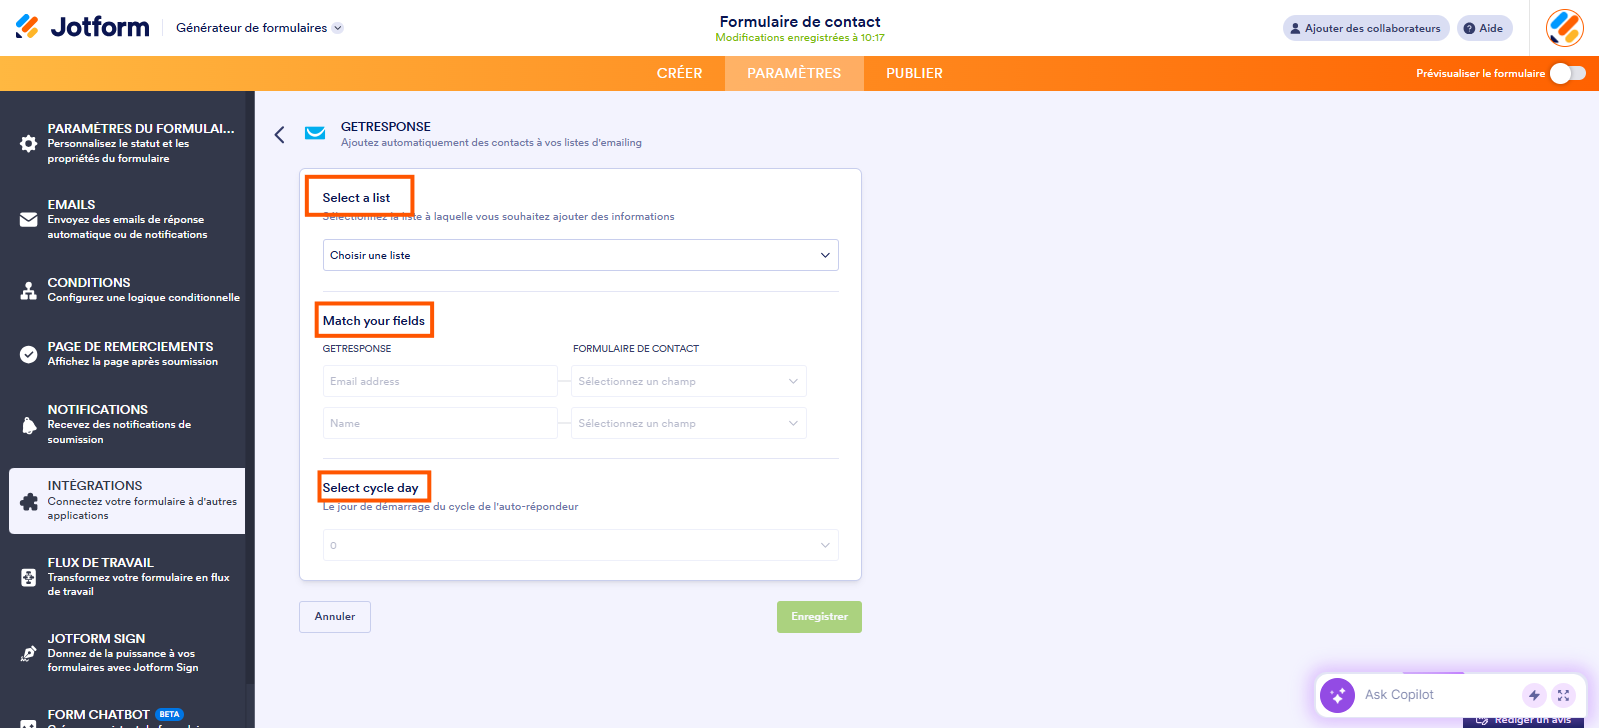This screenshot has width=1599, height=728.
Task: Click the pen icon for Jotform Sign
Action: click(29, 653)
